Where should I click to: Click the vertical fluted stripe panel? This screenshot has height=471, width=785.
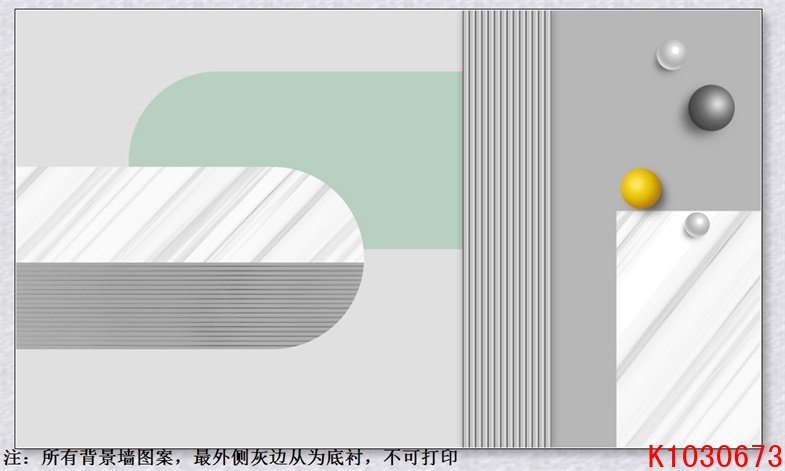pos(507,228)
